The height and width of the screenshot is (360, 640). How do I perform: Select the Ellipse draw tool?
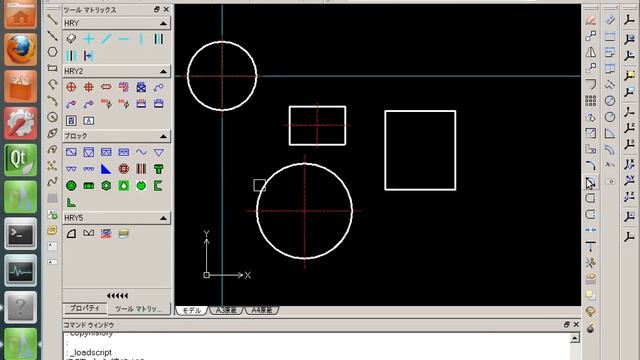(52, 133)
